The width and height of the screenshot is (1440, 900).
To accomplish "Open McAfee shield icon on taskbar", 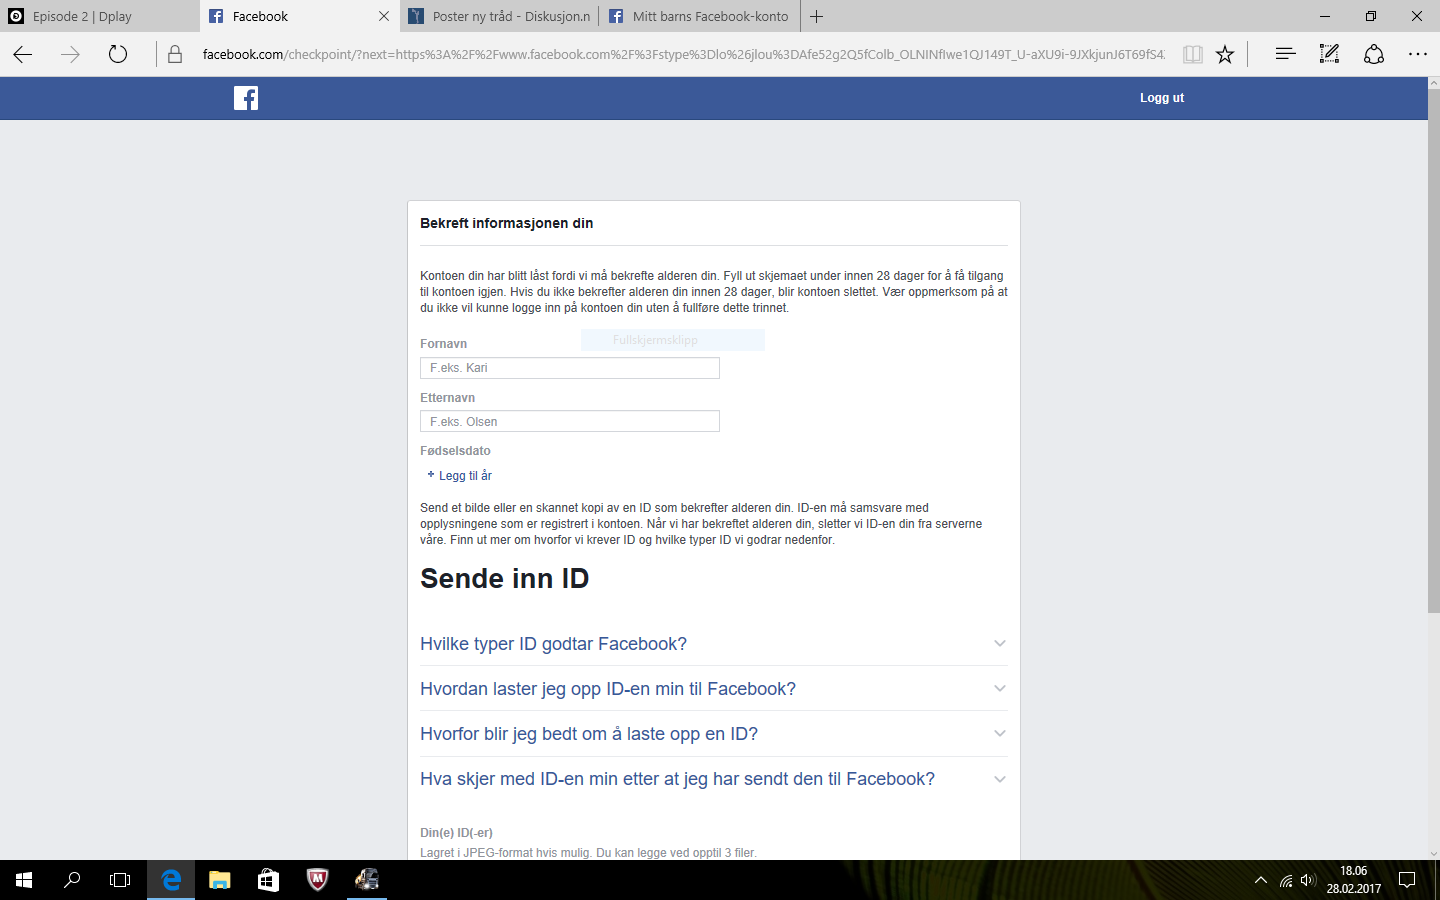I will [x=317, y=880].
